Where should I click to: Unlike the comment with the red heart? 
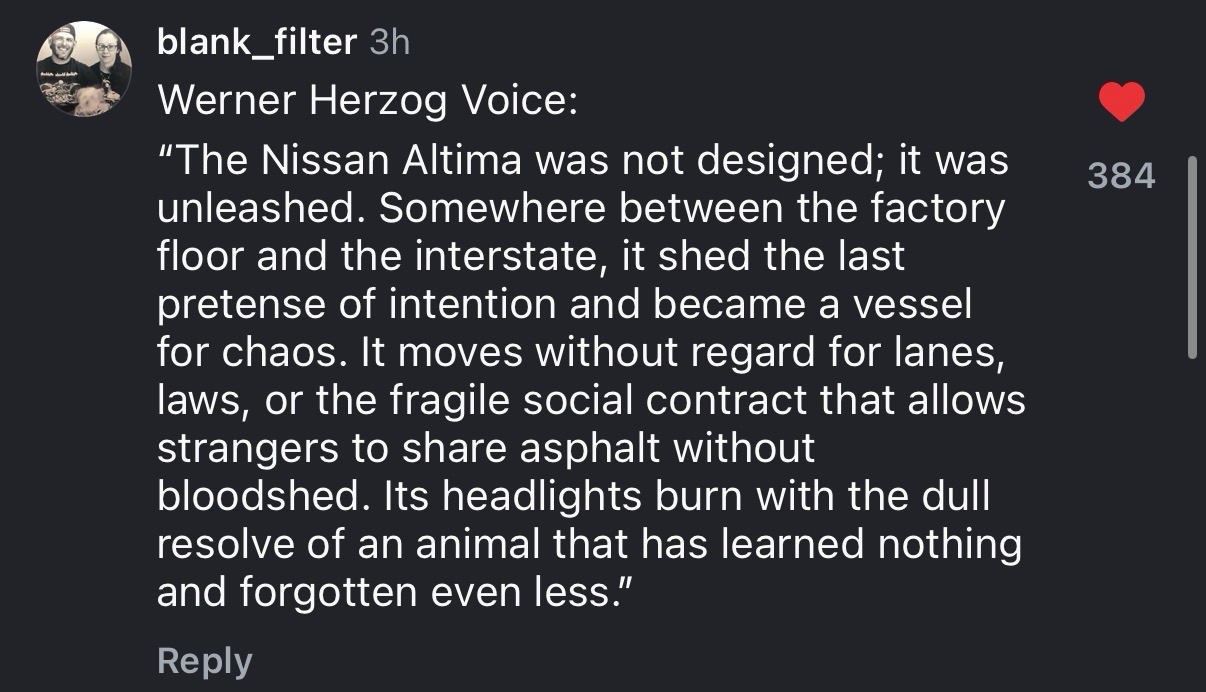click(x=1121, y=103)
